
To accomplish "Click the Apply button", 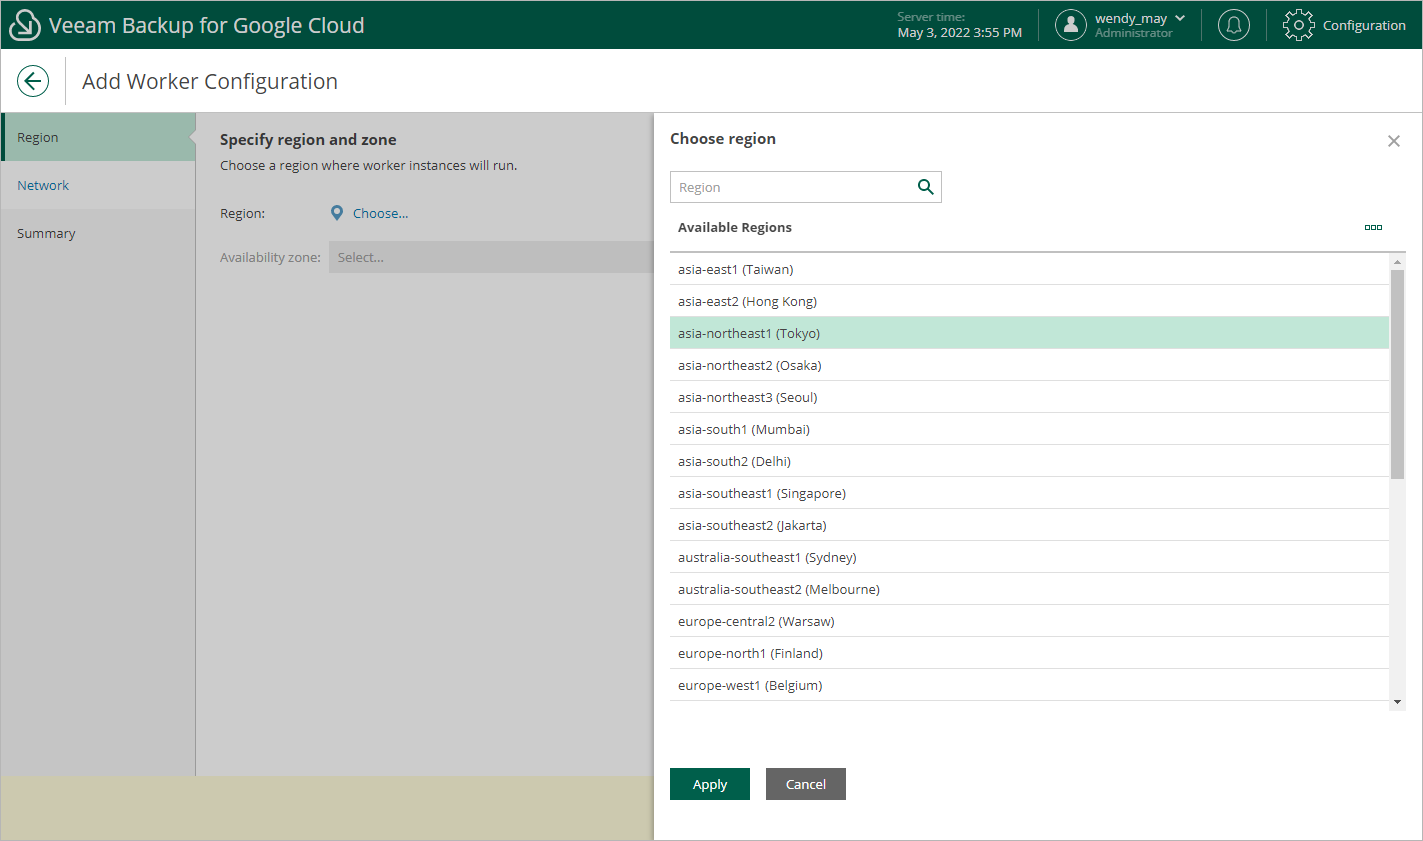I will [x=710, y=784].
